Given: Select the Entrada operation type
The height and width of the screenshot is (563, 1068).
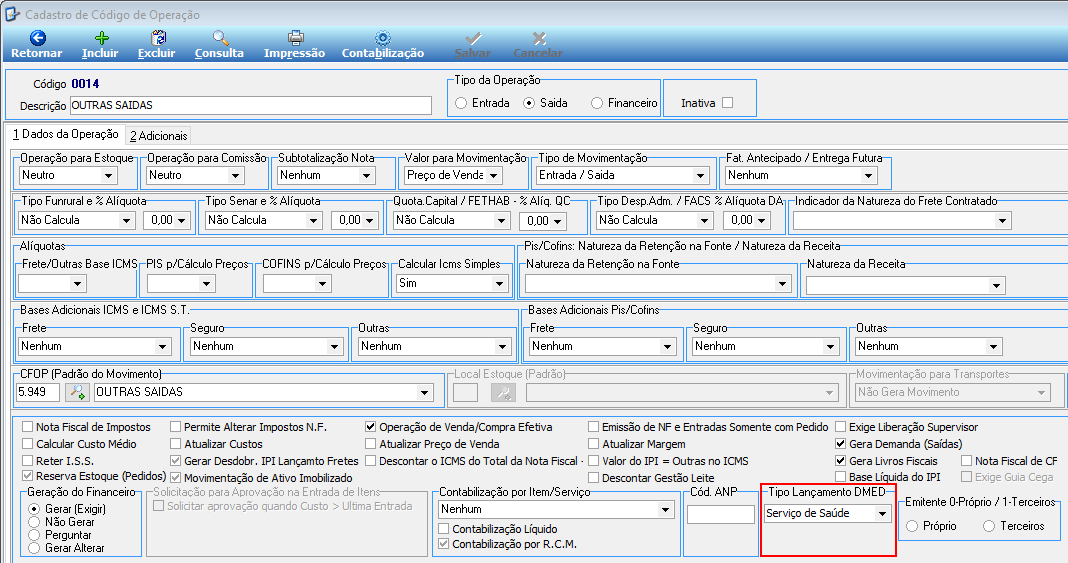Looking at the screenshot, I should pyautogui.click(x=462, y=103).
